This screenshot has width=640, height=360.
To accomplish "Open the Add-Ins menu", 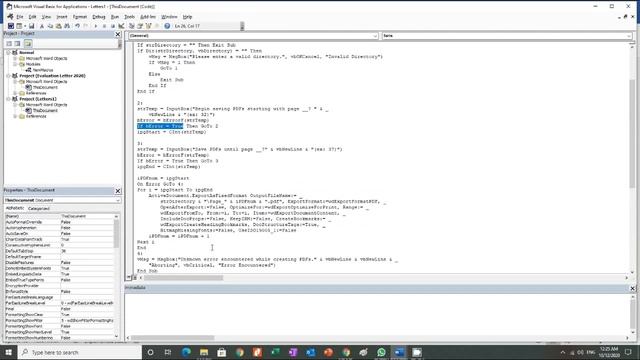I will (x=148, y=17).
